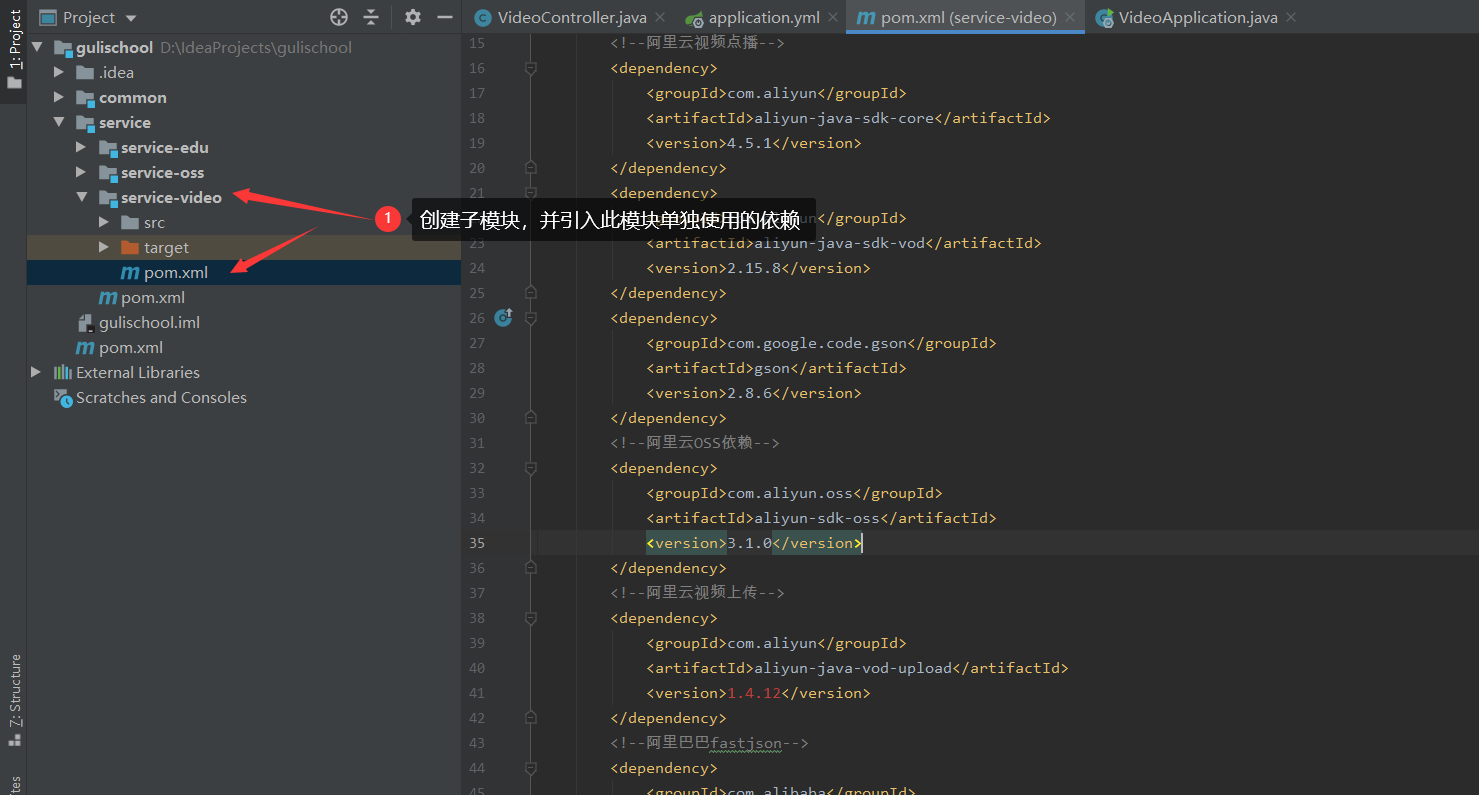Click the gutter bean icon on line 26
This screenshot has width=1479, height=795.
coord(504,318)
